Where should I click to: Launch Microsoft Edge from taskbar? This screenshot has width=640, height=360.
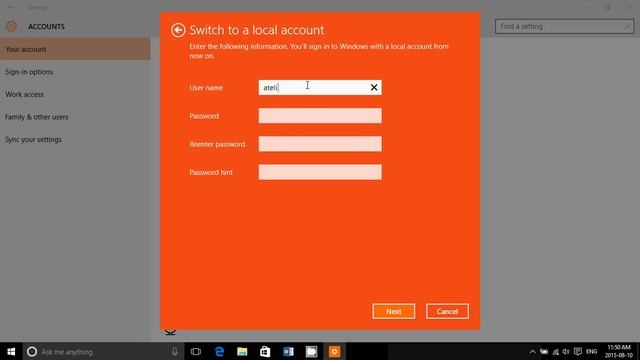point(219,351)
